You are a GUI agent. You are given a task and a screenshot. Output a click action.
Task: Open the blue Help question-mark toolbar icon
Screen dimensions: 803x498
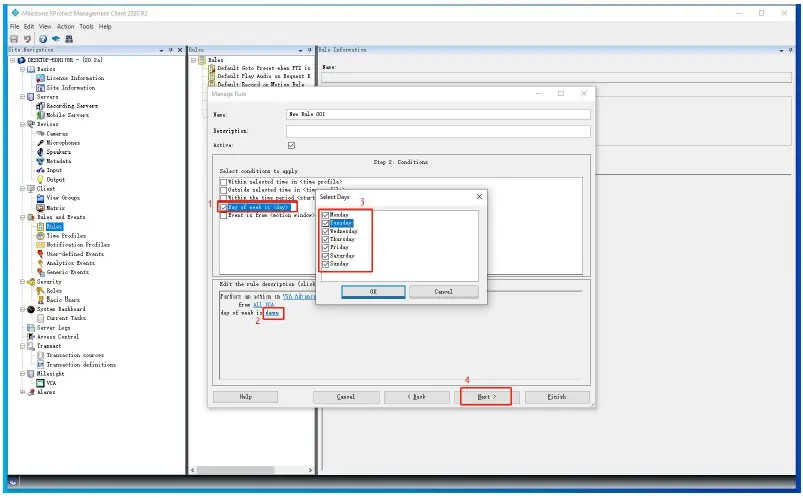coord(43,39)
